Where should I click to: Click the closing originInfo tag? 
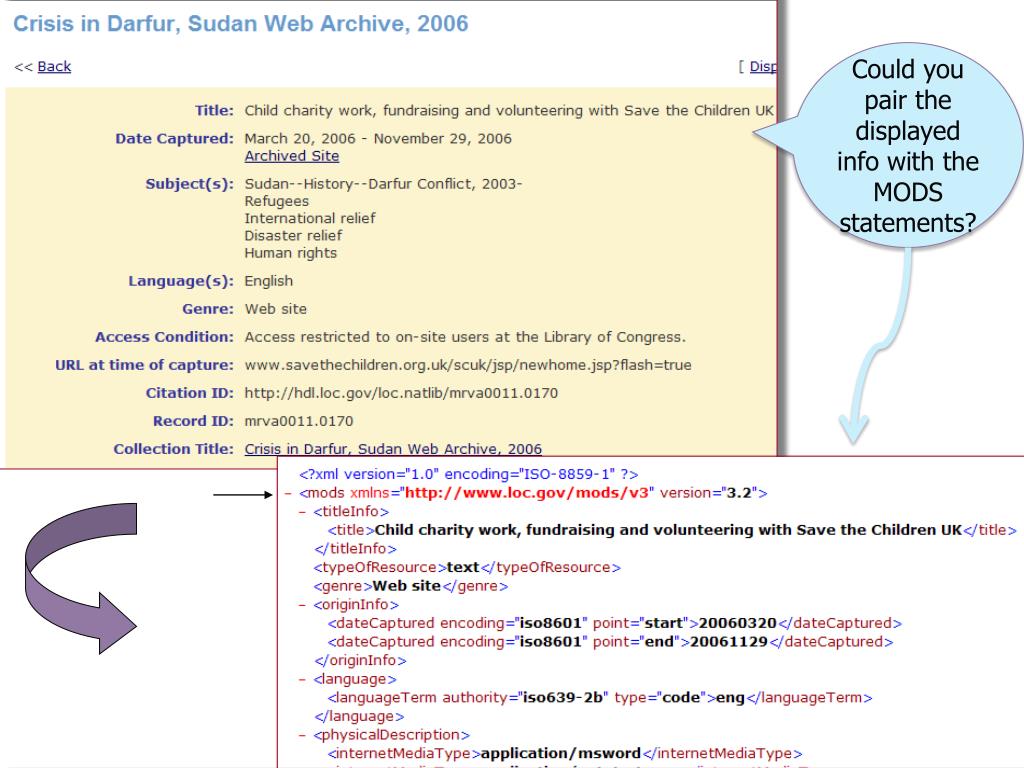coord(360,661)
